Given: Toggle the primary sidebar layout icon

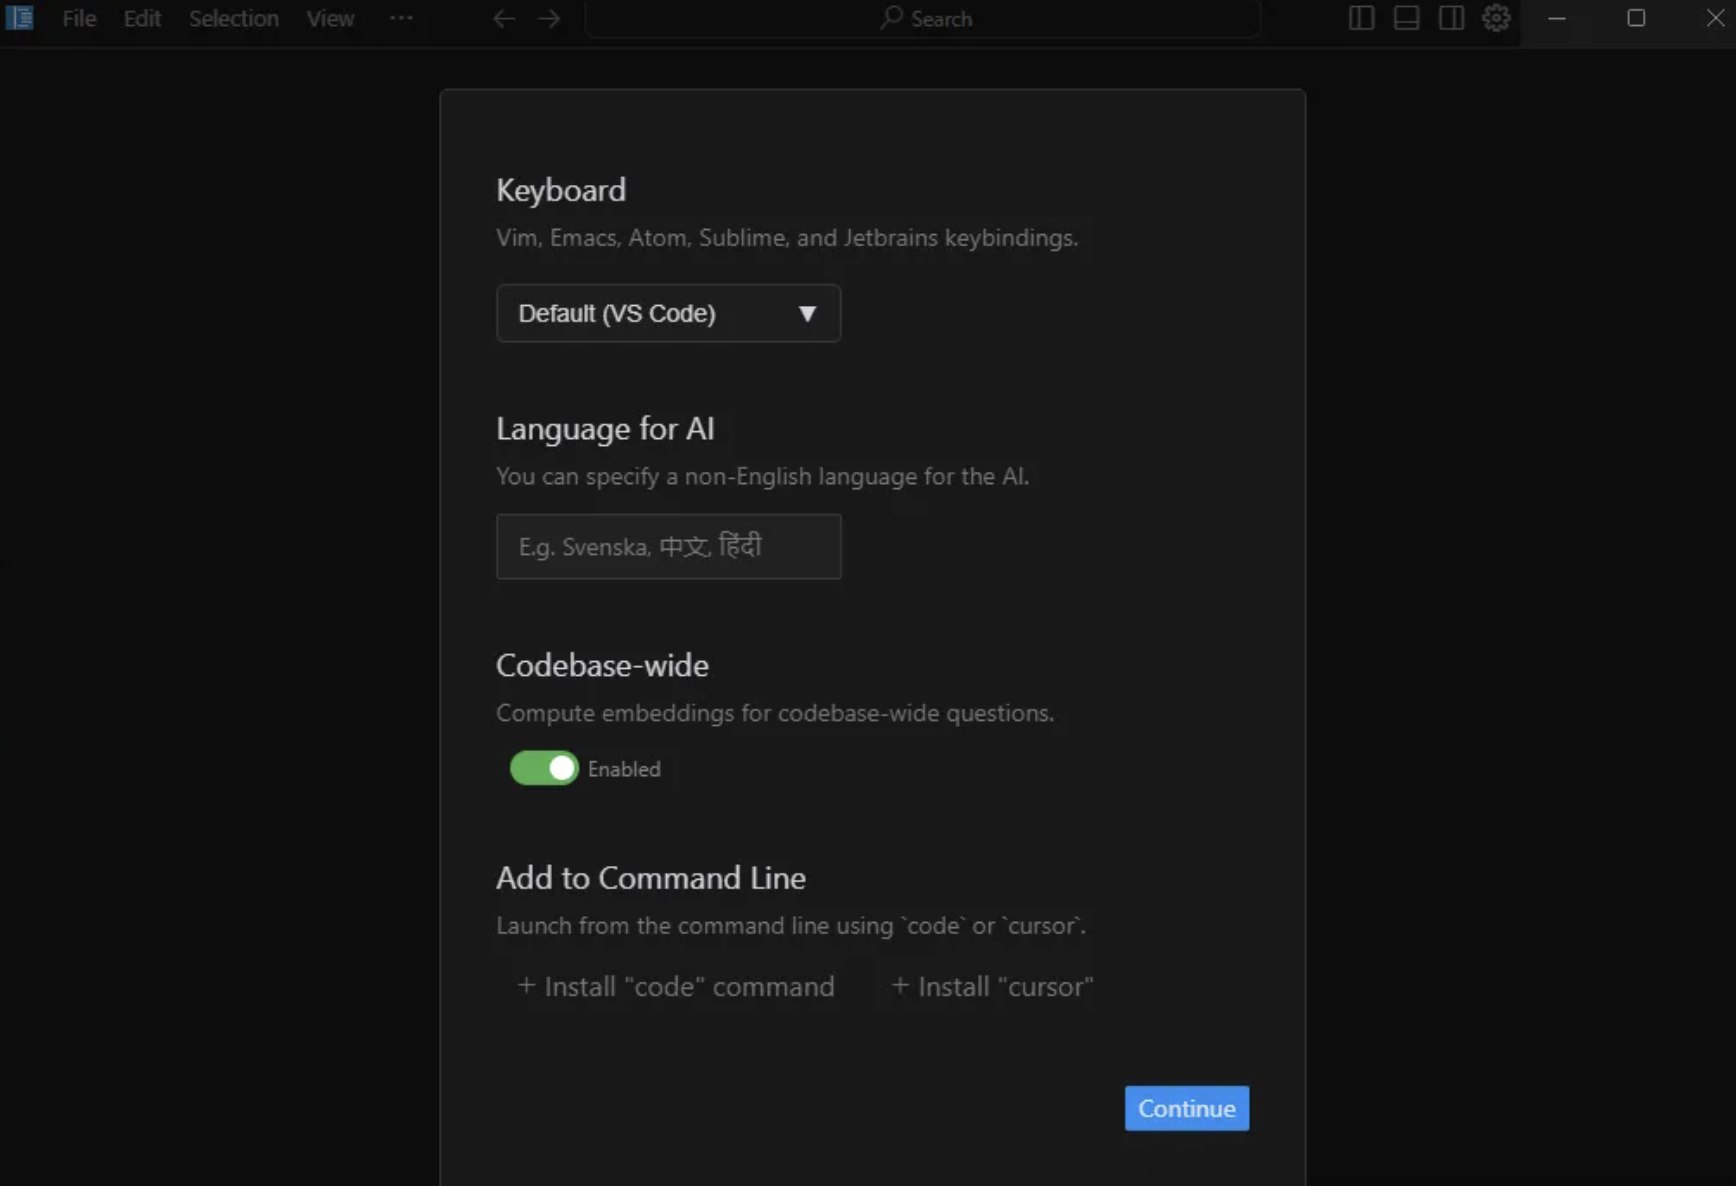Looking at the screenshot, I should point(1361,18).
